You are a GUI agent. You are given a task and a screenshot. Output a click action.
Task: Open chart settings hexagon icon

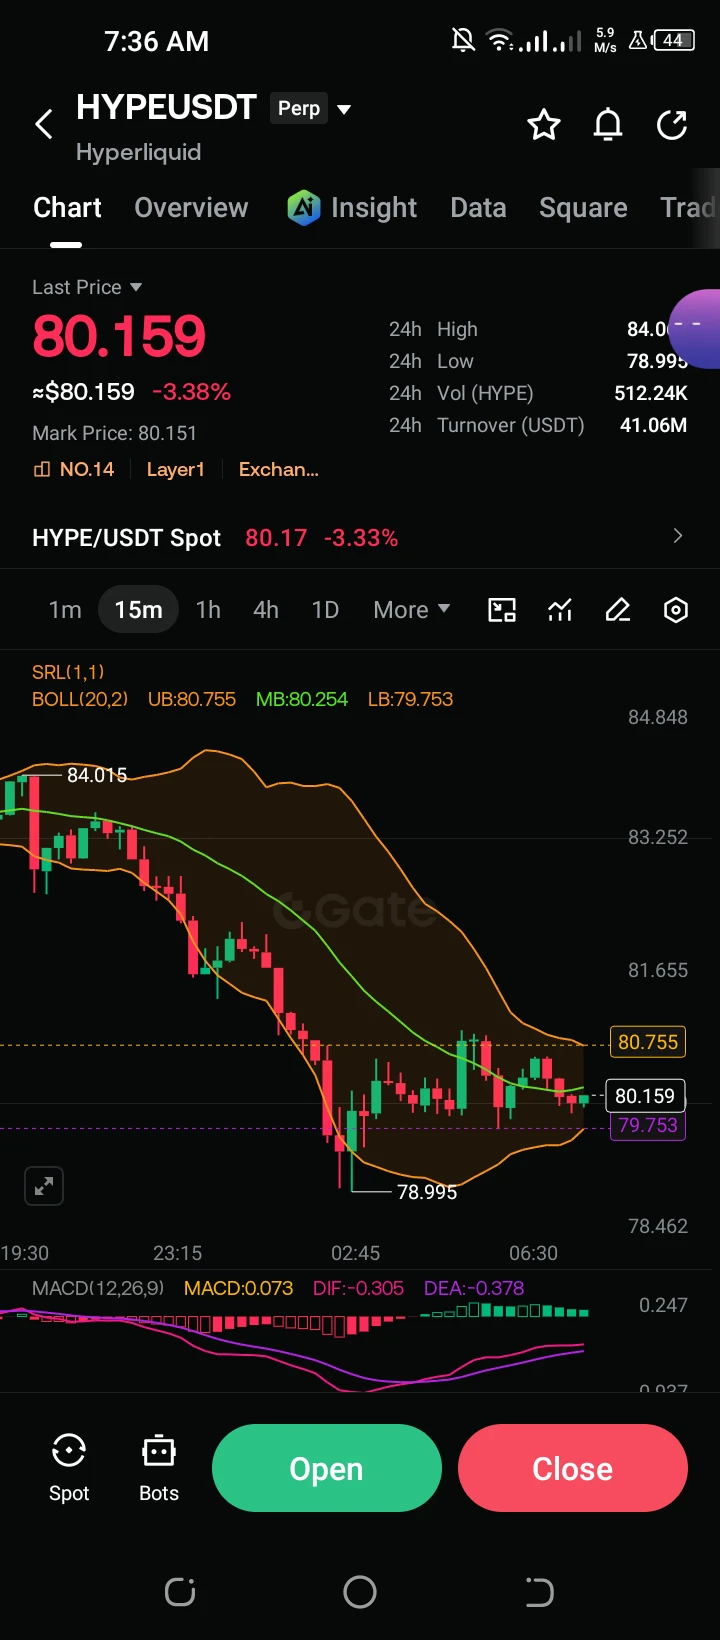(676, 610)
